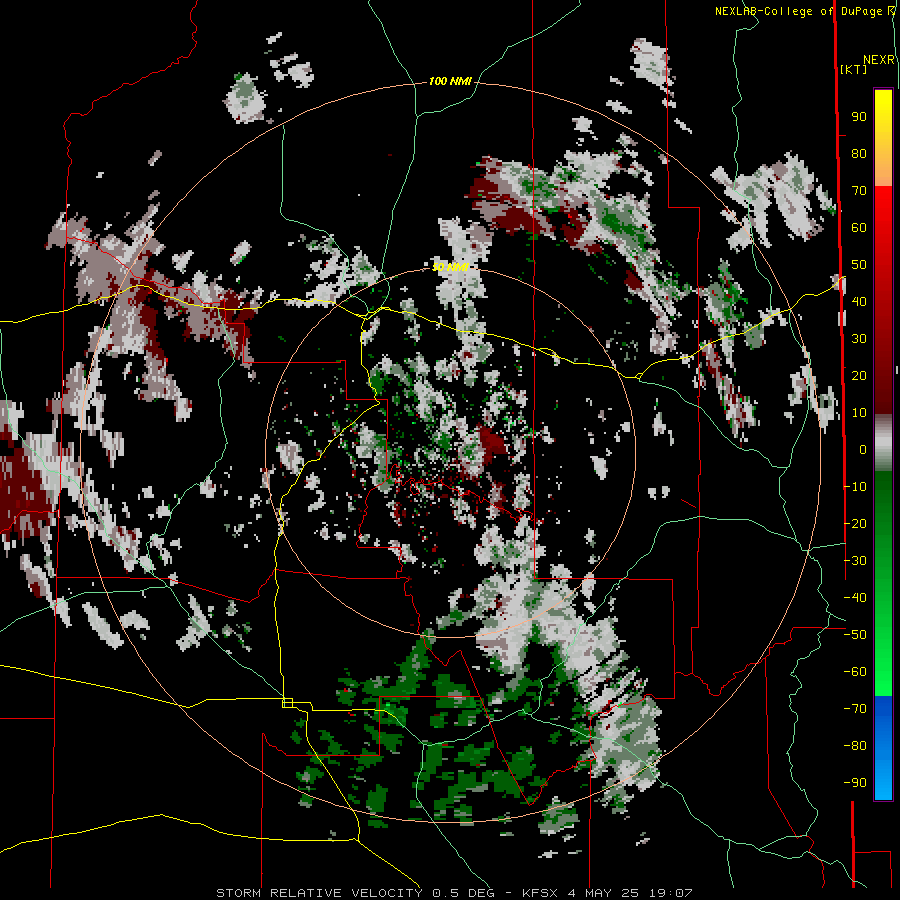Click the 80 value on the velocity scale
The width and height of the screenshot is (900, 900).
pos(859,153)
